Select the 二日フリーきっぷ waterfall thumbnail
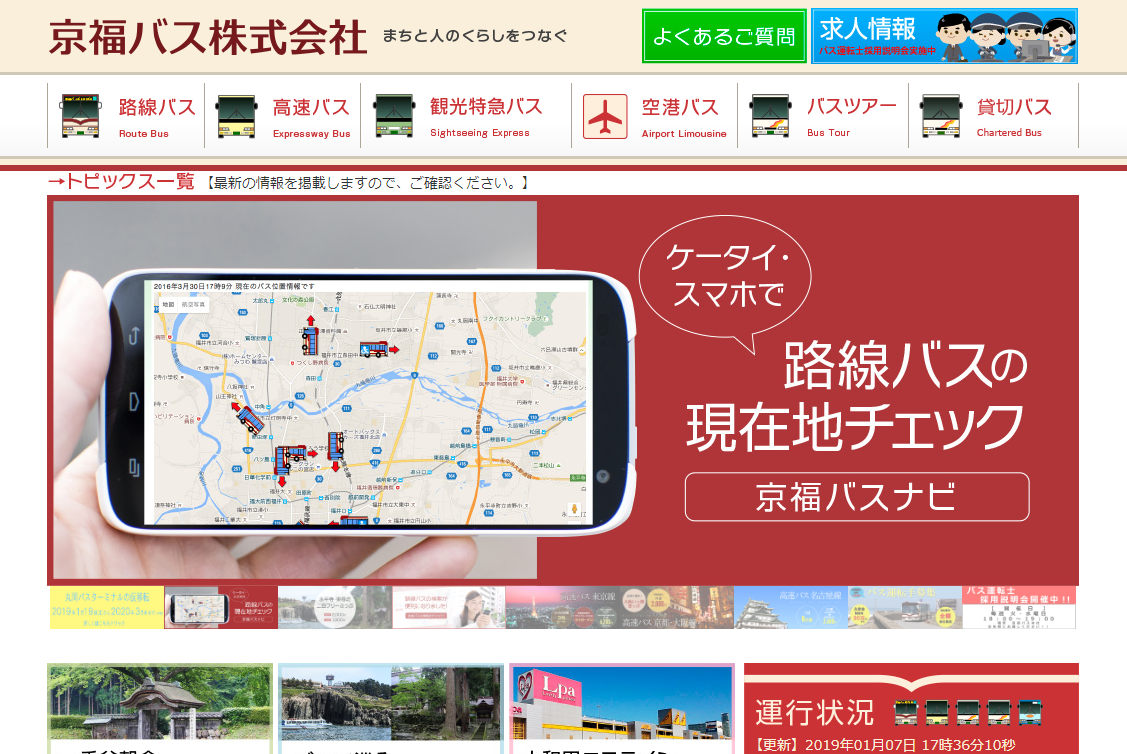1127x754 pixels. click(x=335, y=607)
